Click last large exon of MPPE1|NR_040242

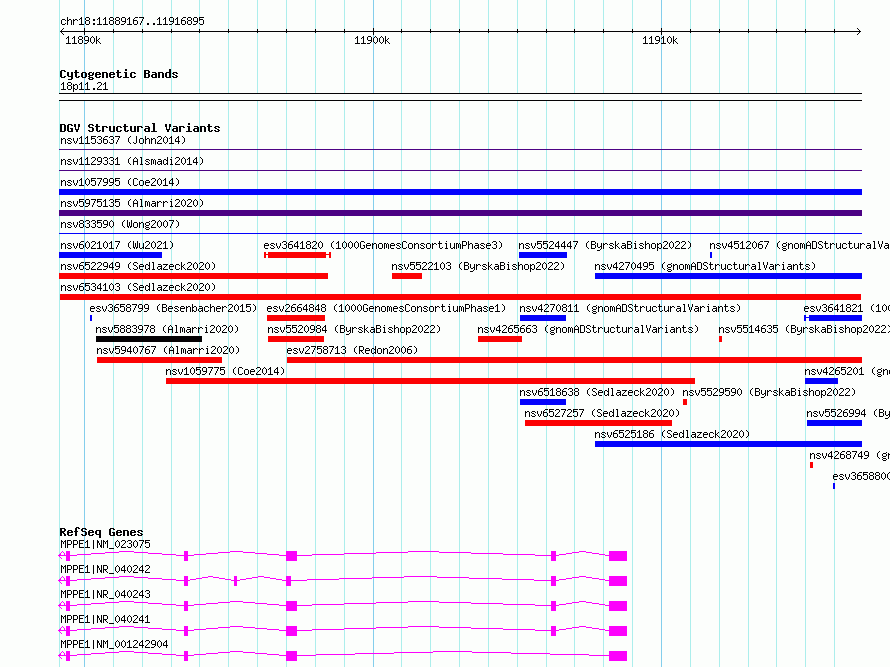[618, 581]
